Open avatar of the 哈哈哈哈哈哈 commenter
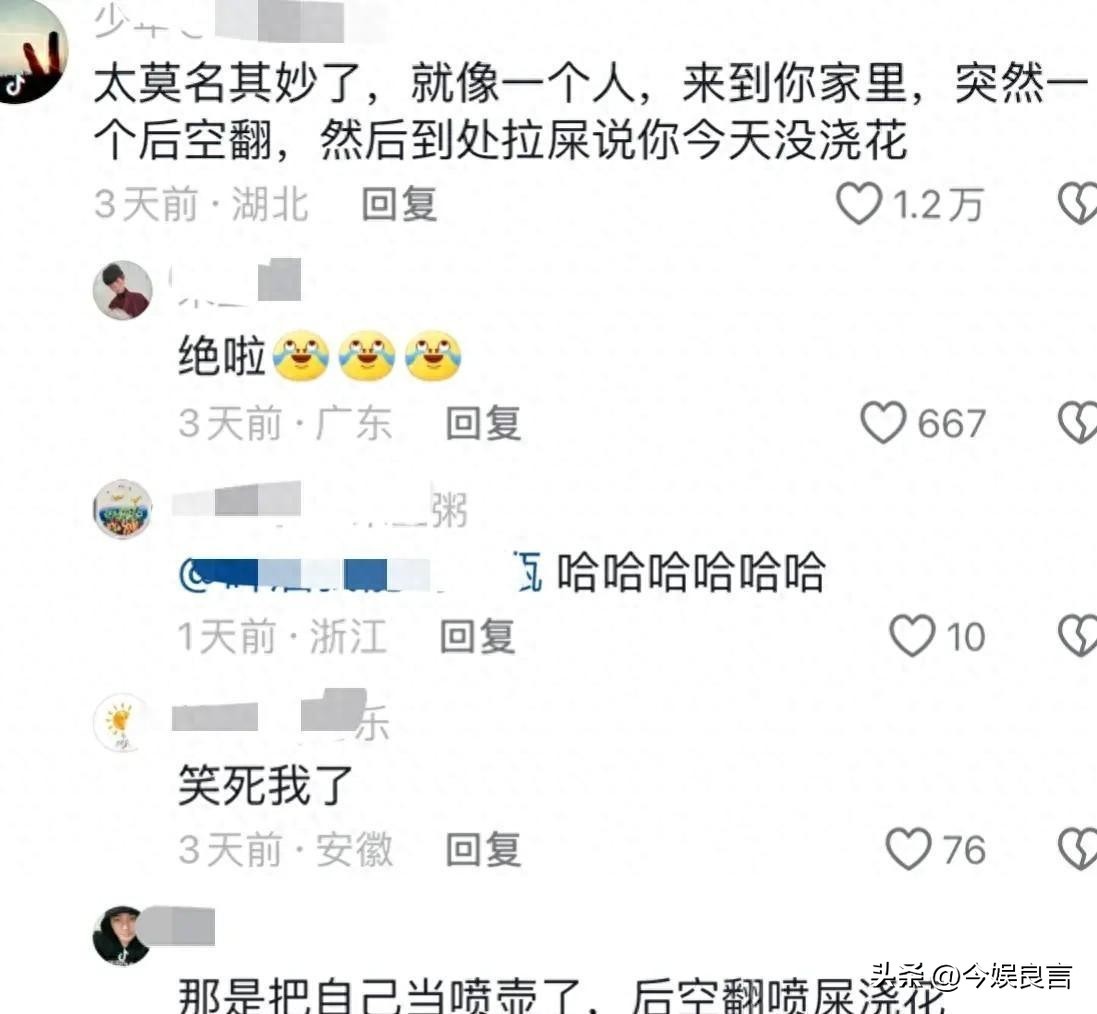Screen dimensions: 1097x1014 click(122, 509)
